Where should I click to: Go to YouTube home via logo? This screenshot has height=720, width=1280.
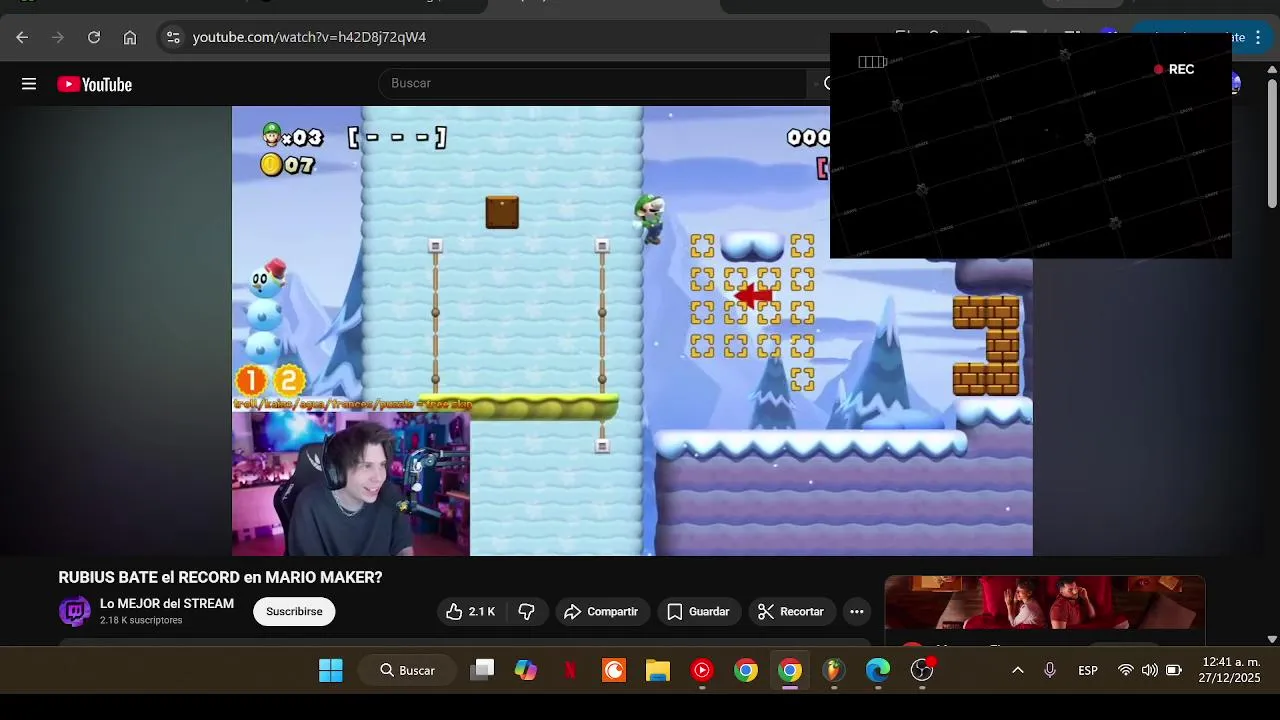95,85
